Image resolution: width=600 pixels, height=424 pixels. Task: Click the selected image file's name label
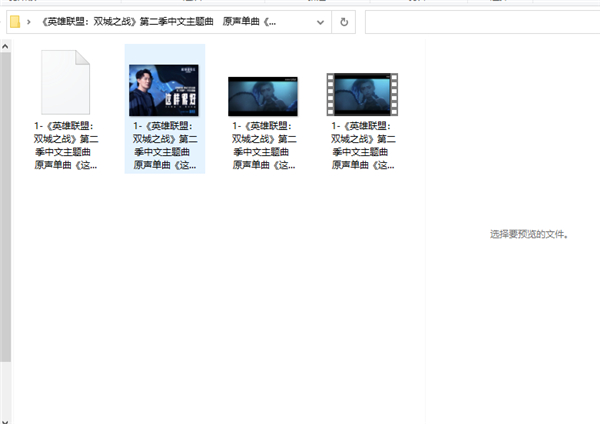(164, 145)
